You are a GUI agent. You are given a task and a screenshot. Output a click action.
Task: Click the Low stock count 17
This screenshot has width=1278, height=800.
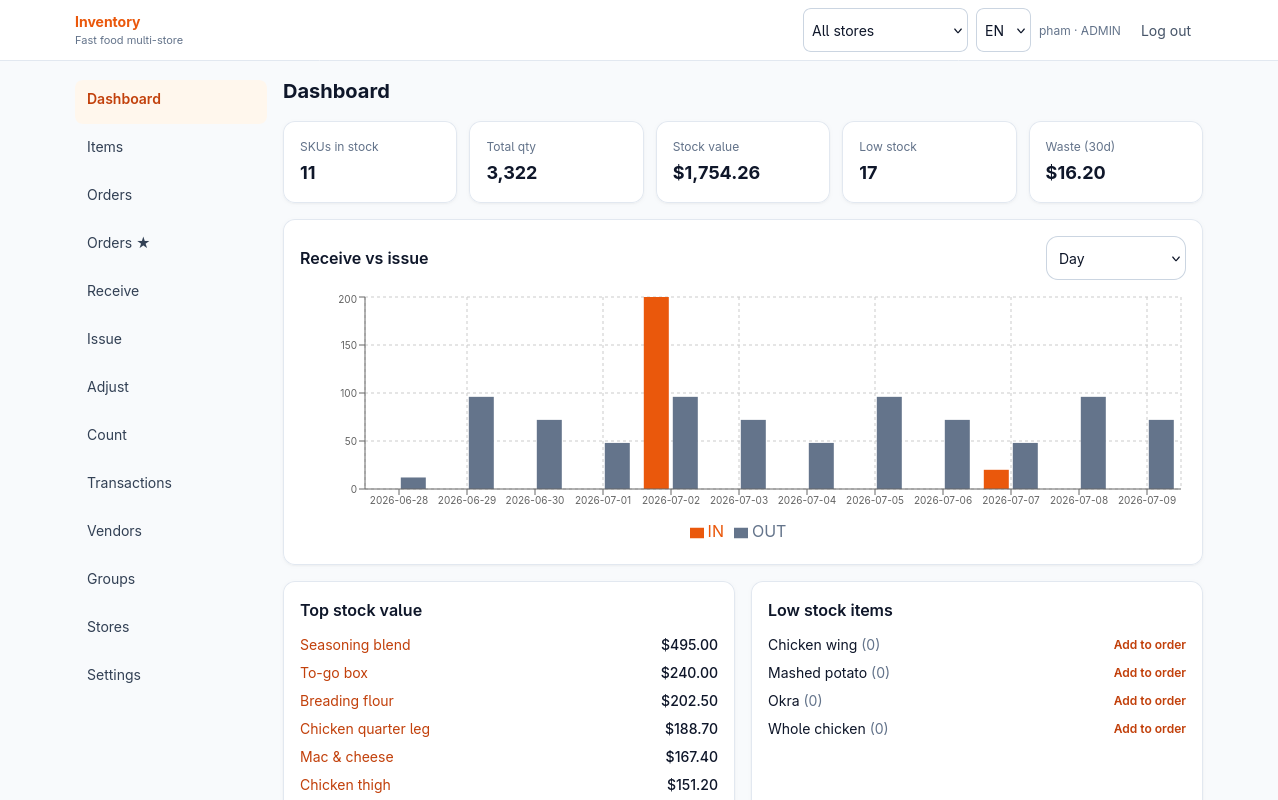pos(868,173)
